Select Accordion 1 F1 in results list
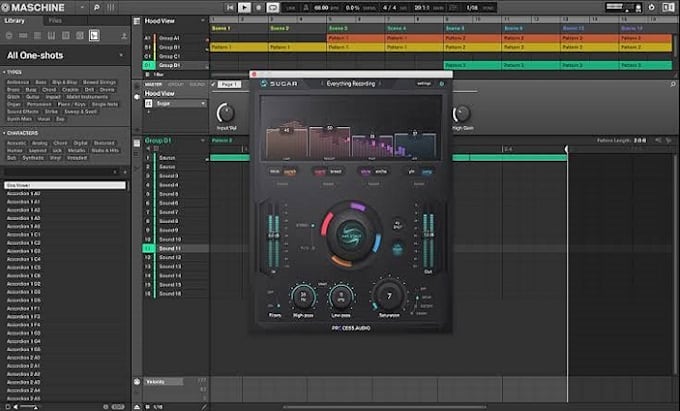 coord(24,309)
